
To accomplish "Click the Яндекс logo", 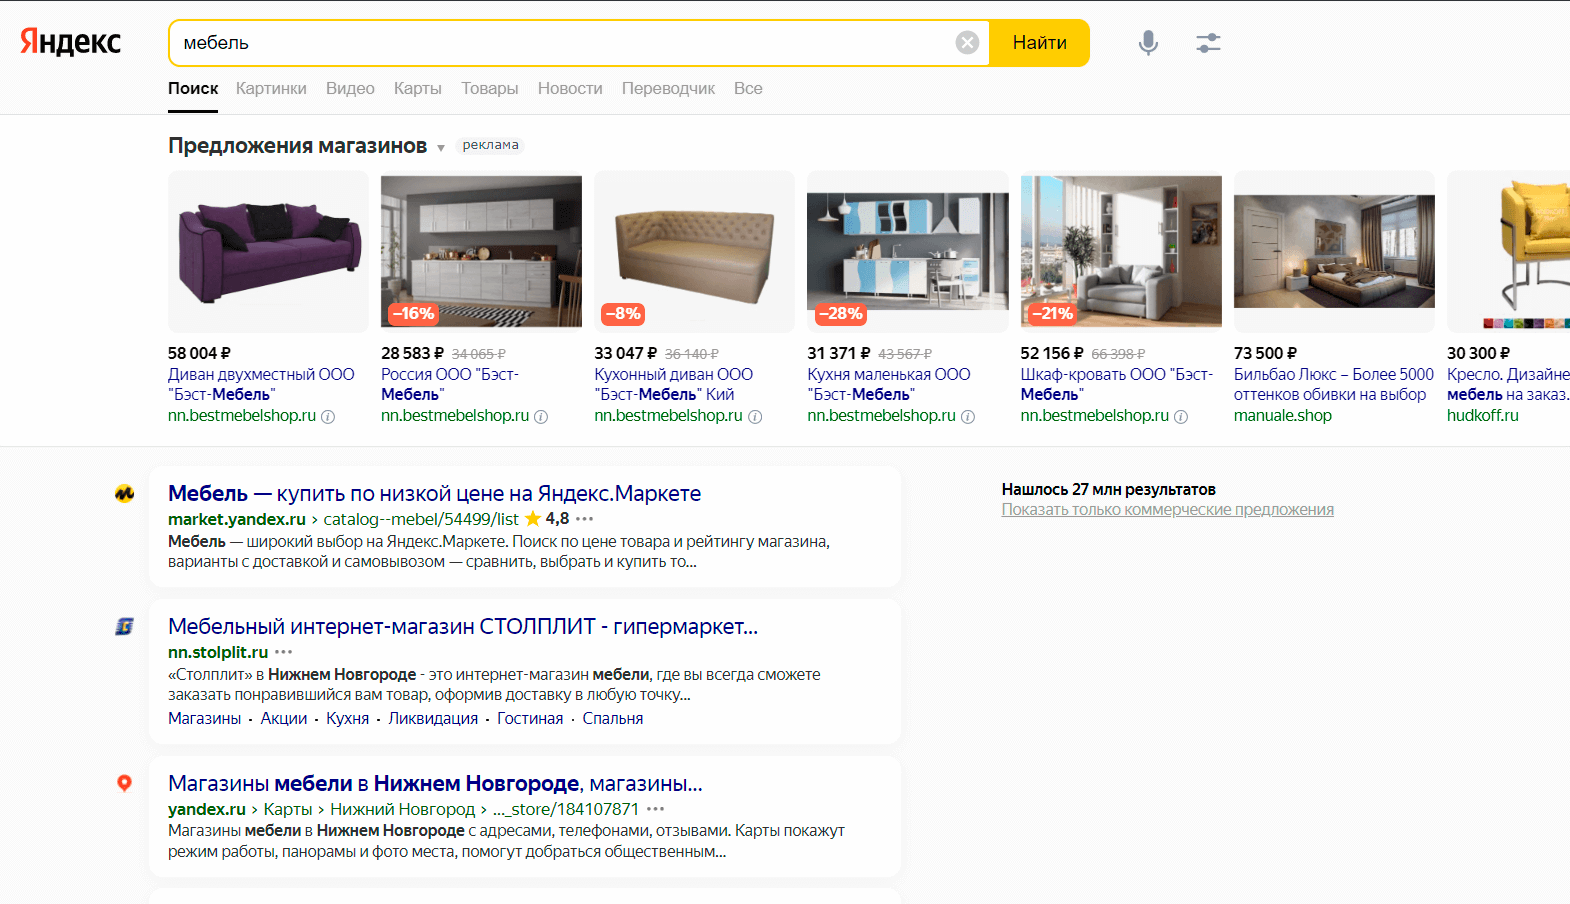I will coord(70,42).
